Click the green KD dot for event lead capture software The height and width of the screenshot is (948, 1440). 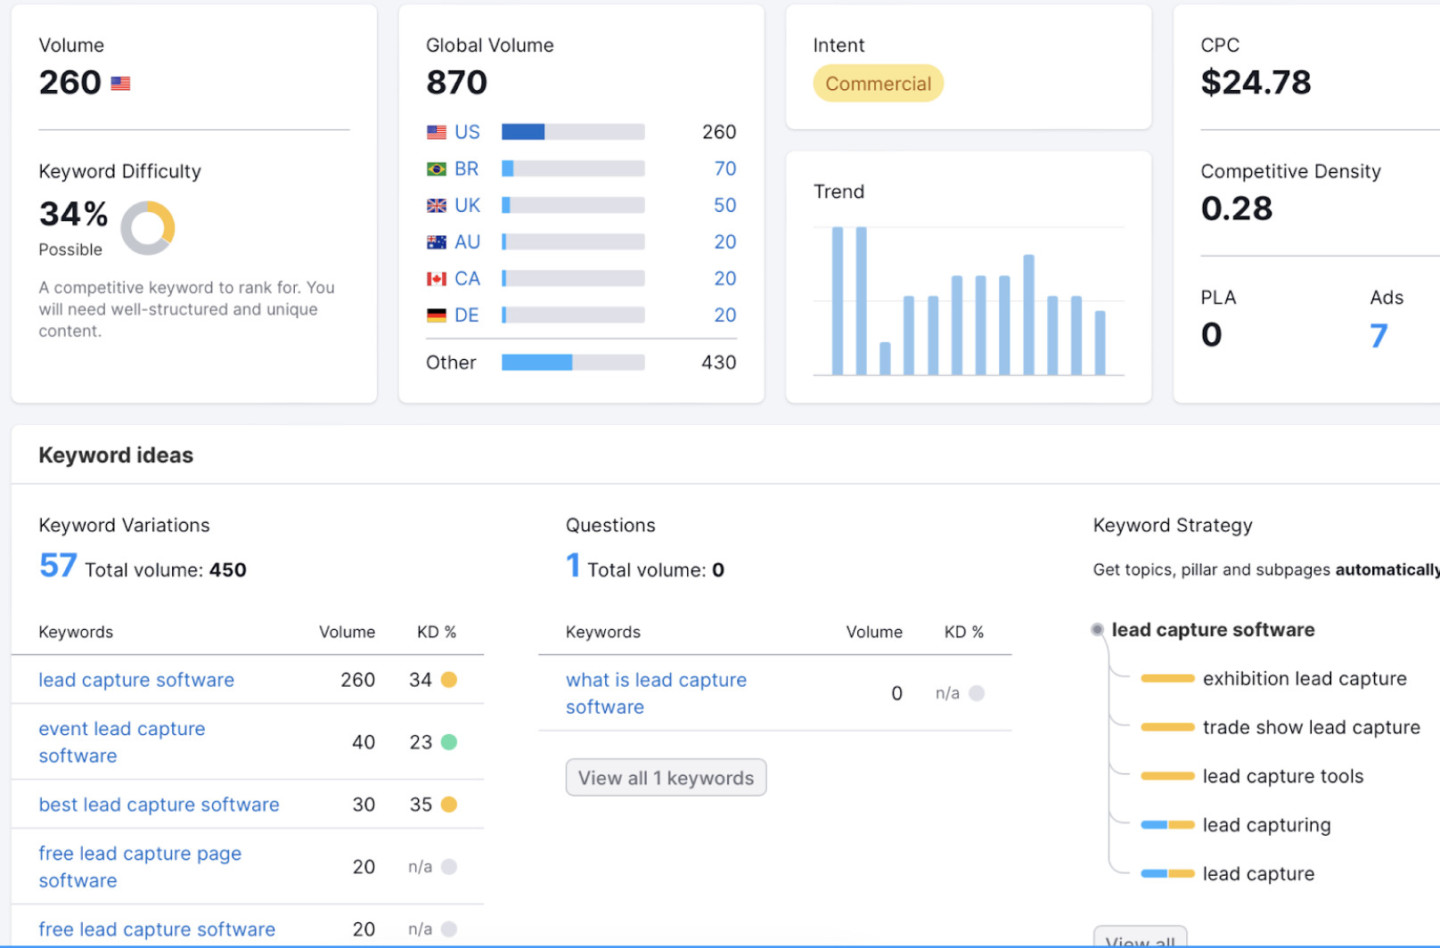[449, 742]
